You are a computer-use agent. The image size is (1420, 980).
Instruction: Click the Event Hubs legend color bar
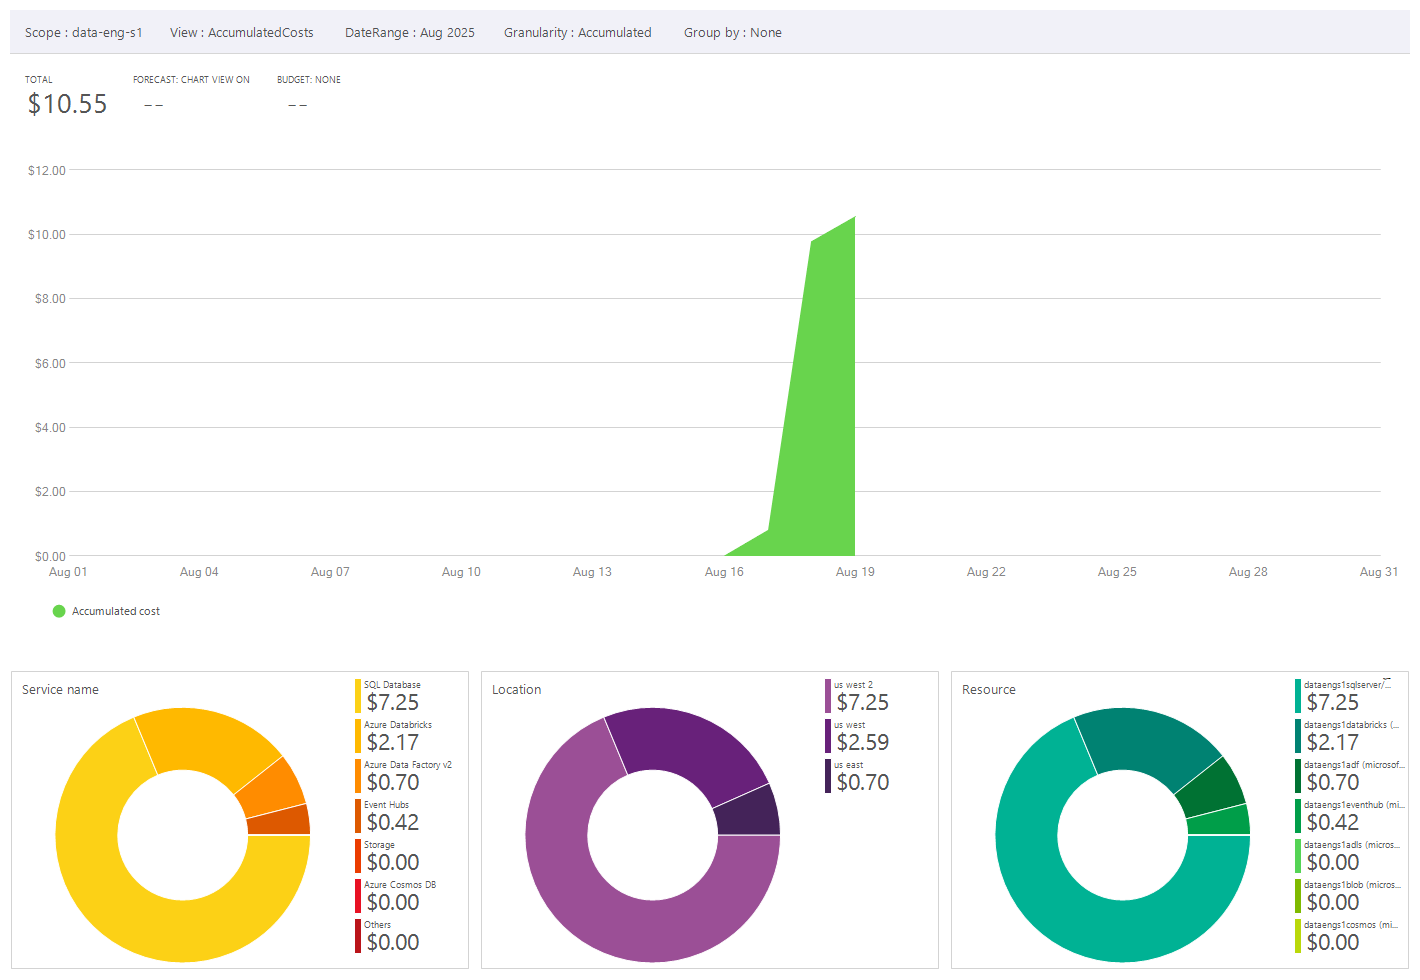pyautogui.click(x=358, y=816)
